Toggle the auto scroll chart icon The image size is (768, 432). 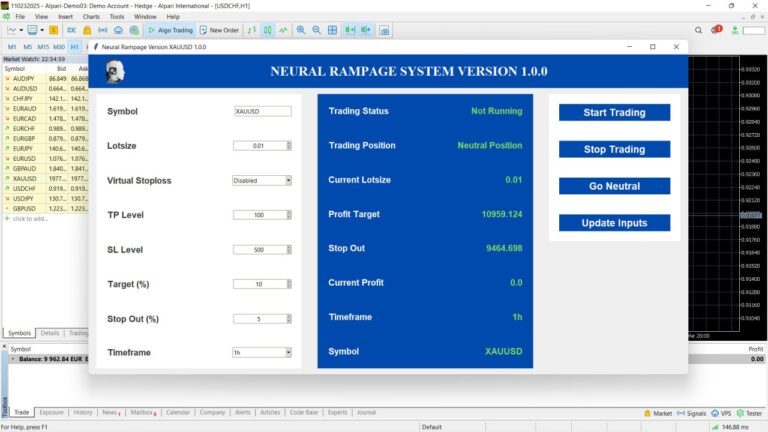[x=350, y=30]
